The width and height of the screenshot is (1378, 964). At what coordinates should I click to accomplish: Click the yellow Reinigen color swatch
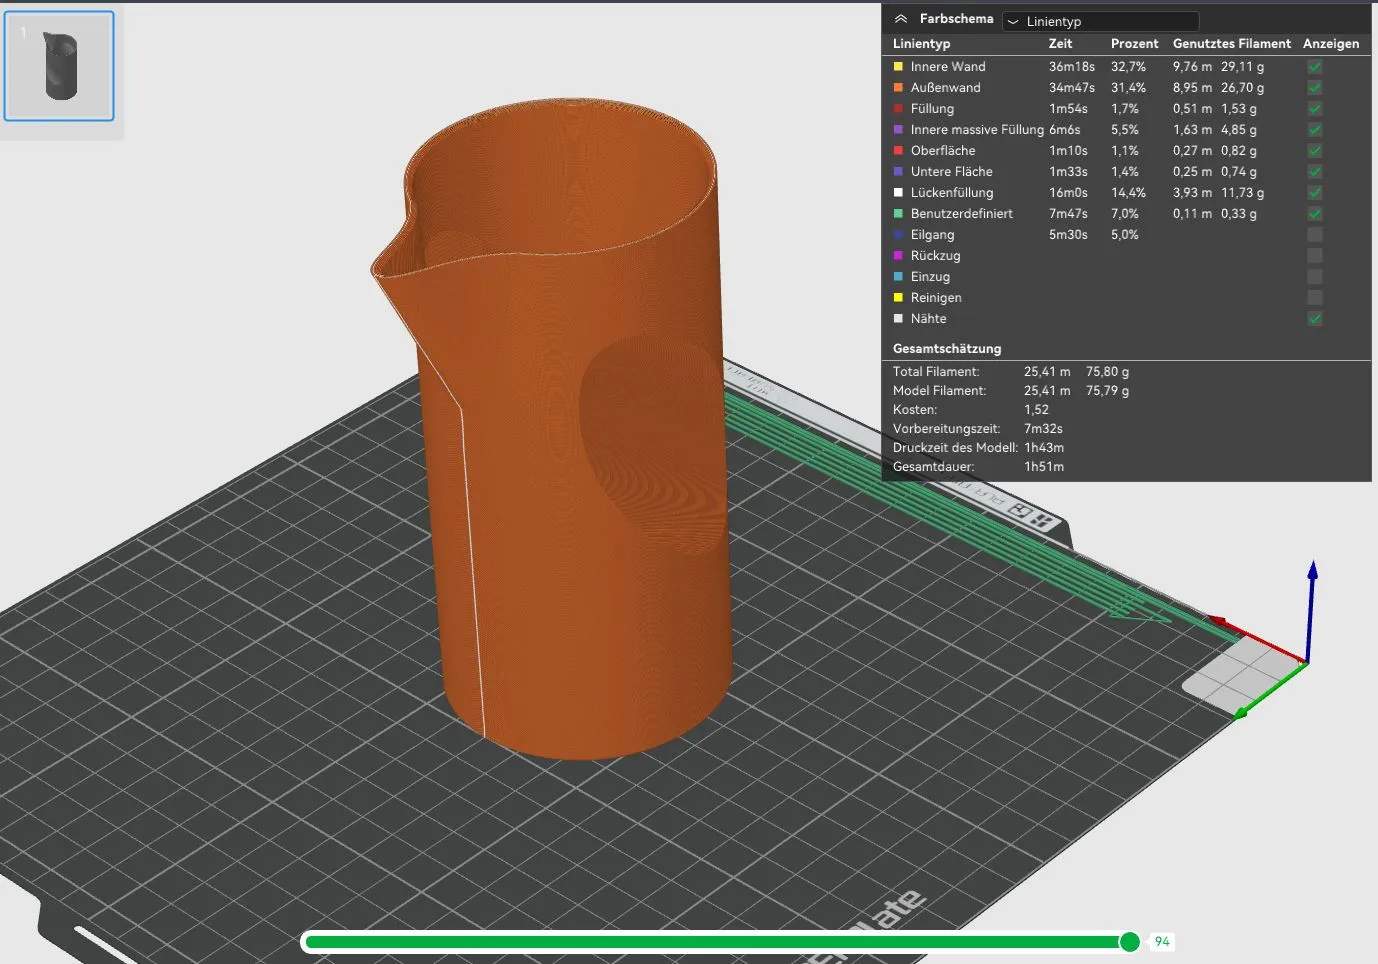point(898,298)
